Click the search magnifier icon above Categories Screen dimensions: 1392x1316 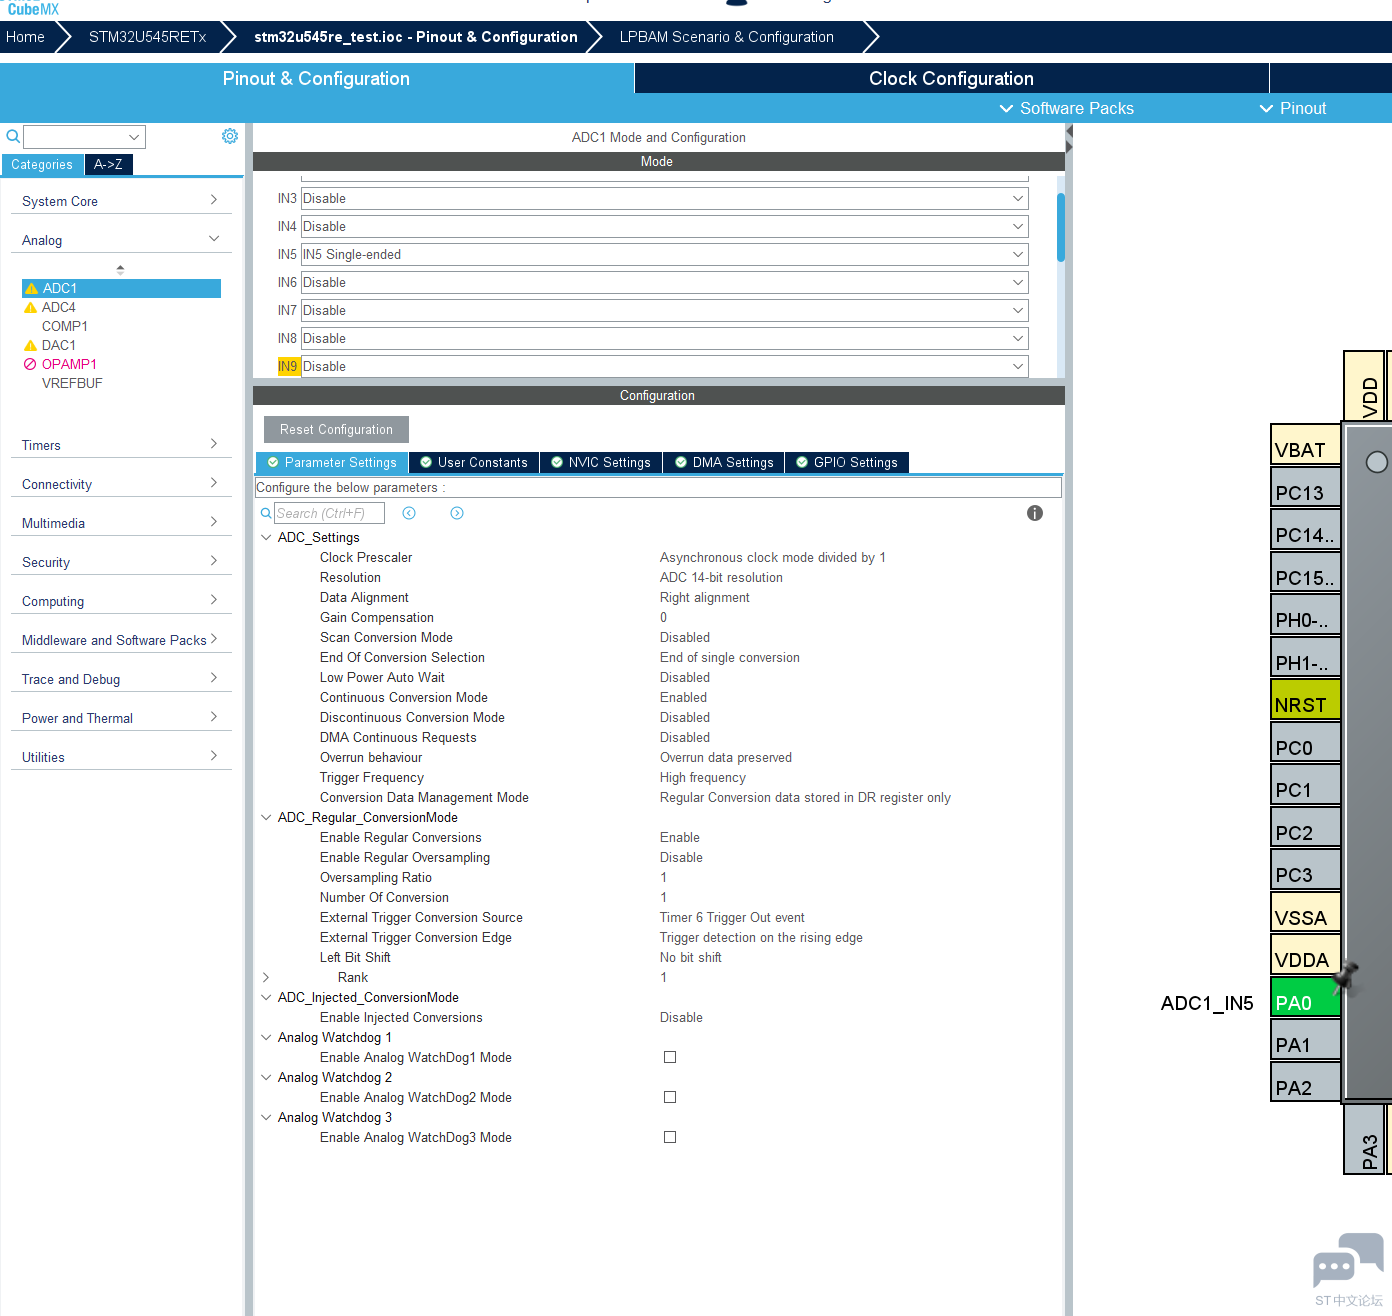tap(13, 136)
